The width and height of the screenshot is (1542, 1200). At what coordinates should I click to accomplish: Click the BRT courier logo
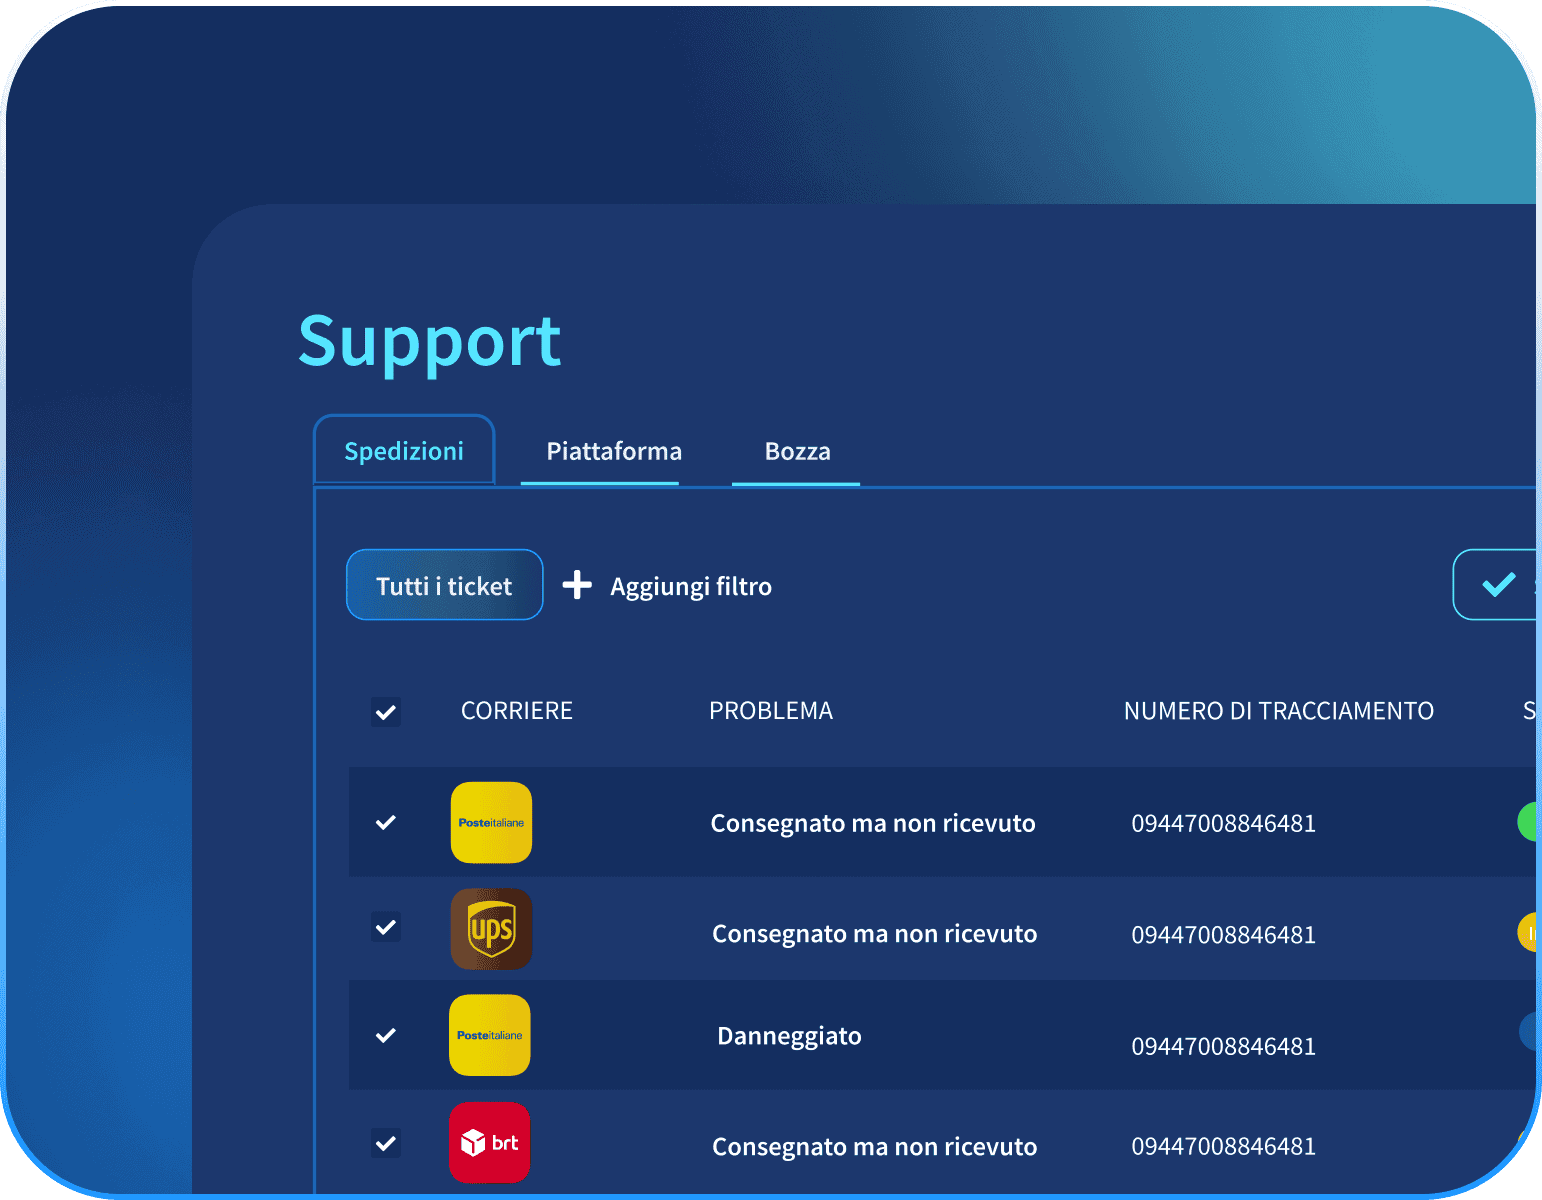click(489, 1142)
